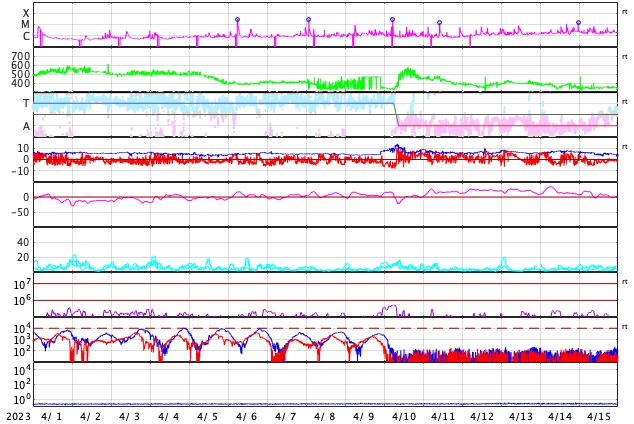This screenshot has height=424, width=634.
Task: Click the '4/ 5' date label
Action: coord(207,417)
